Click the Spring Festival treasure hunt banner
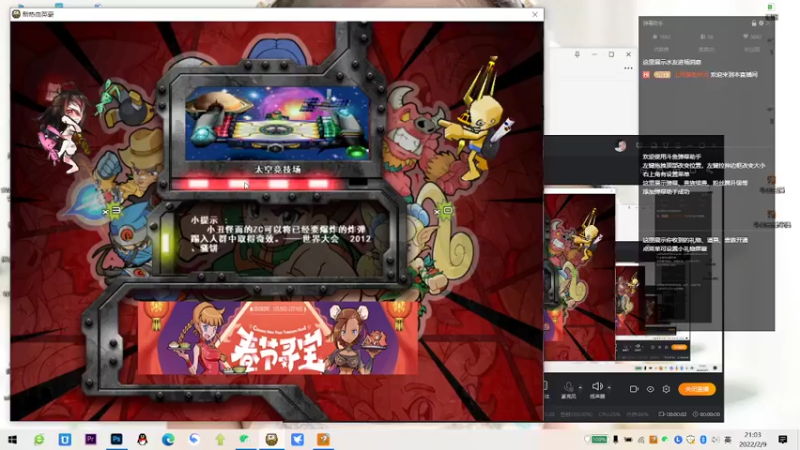This screenshot has width=800, height=450. tap(278, 337)
